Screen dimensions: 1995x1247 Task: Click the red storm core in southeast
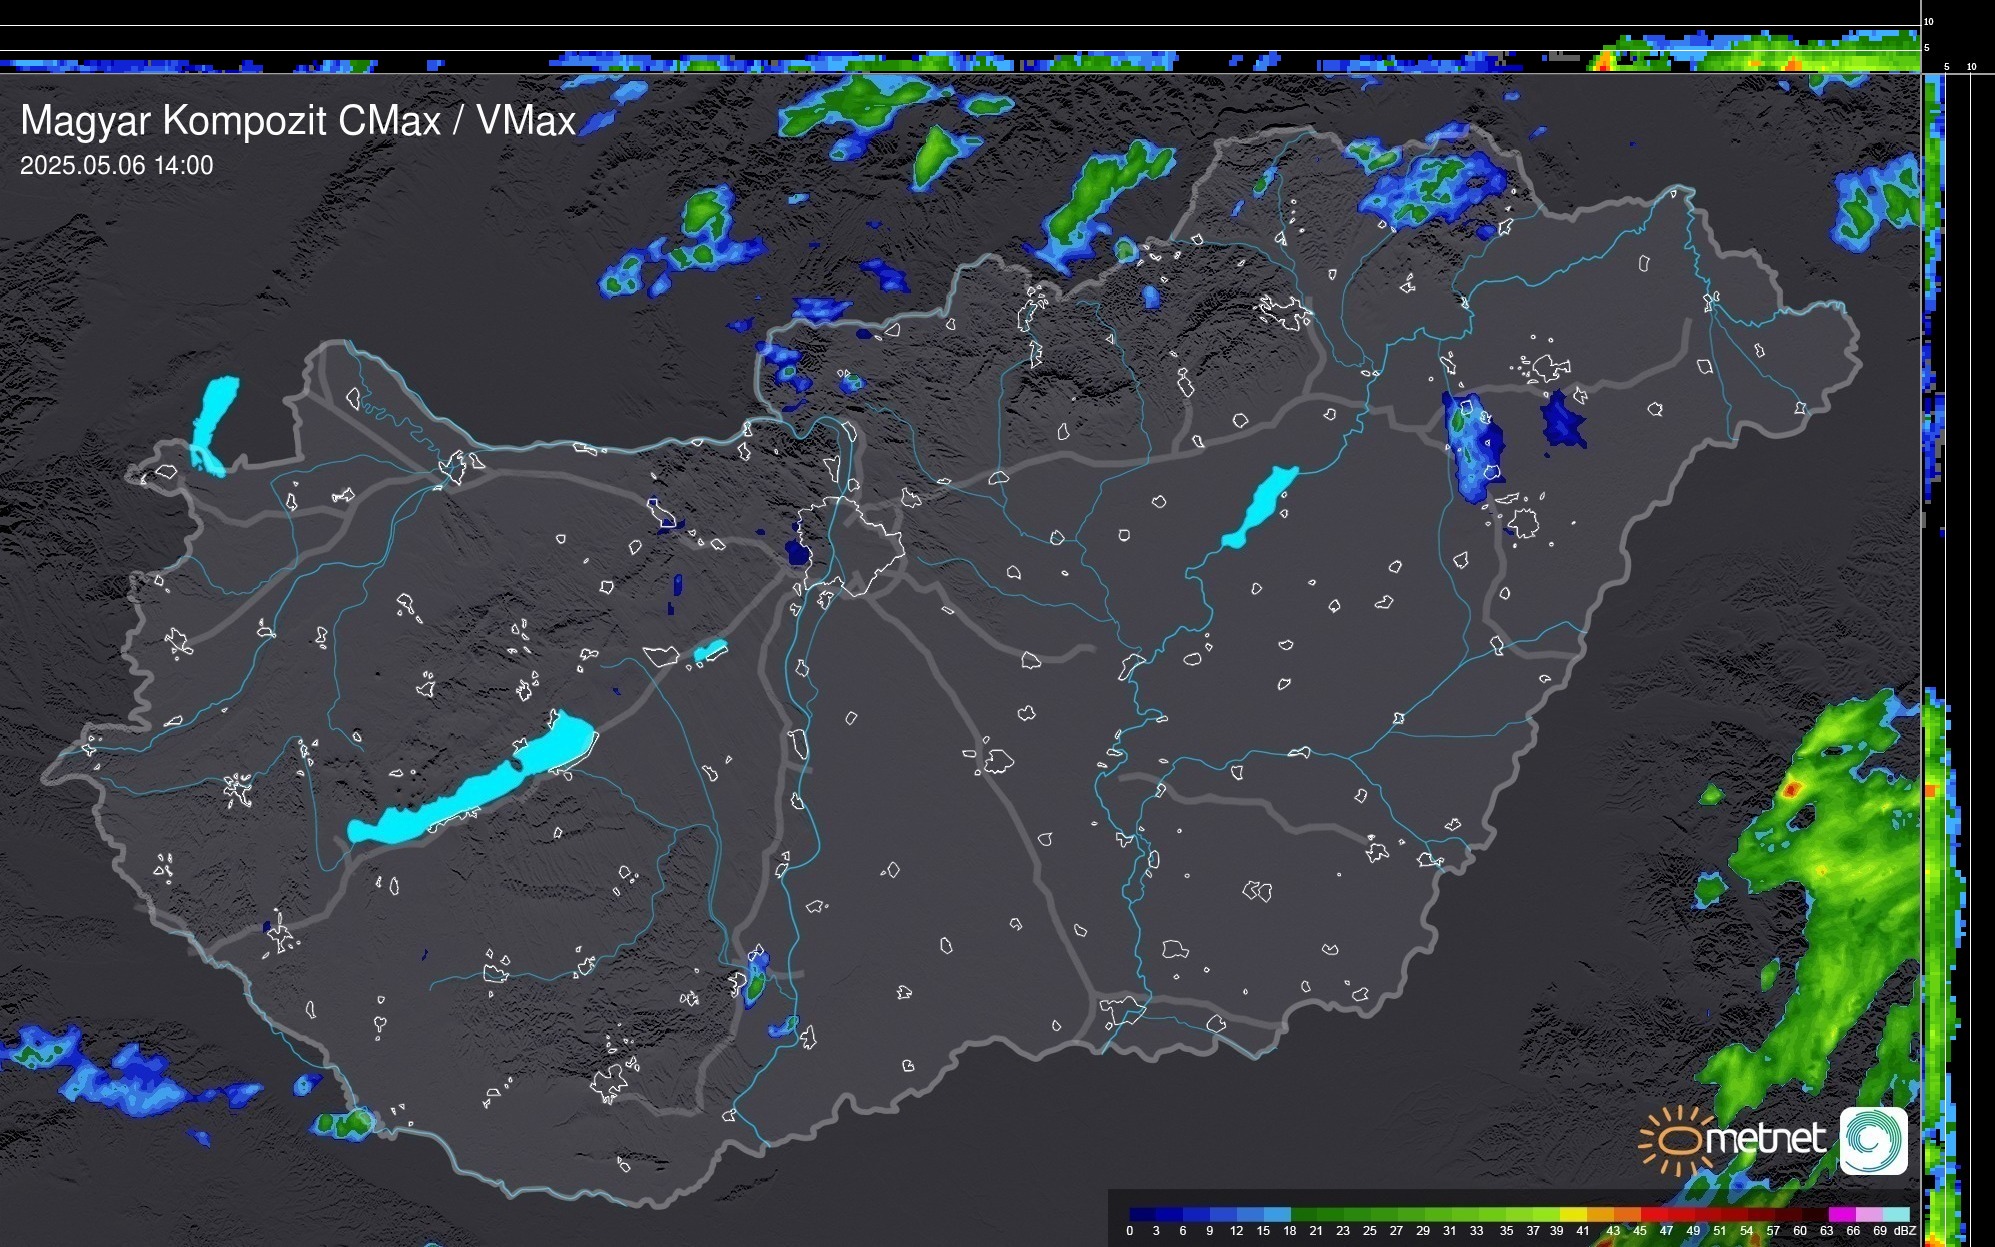pos(1792,790)
